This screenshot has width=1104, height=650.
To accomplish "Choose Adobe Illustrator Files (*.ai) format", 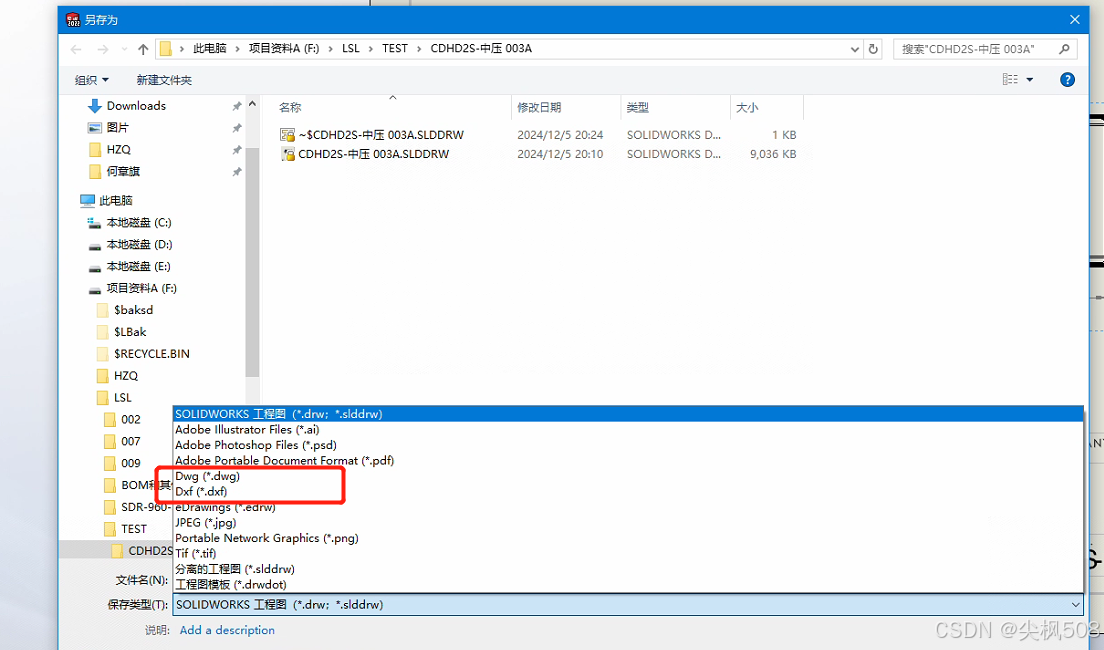I will [x=628, y=430].
